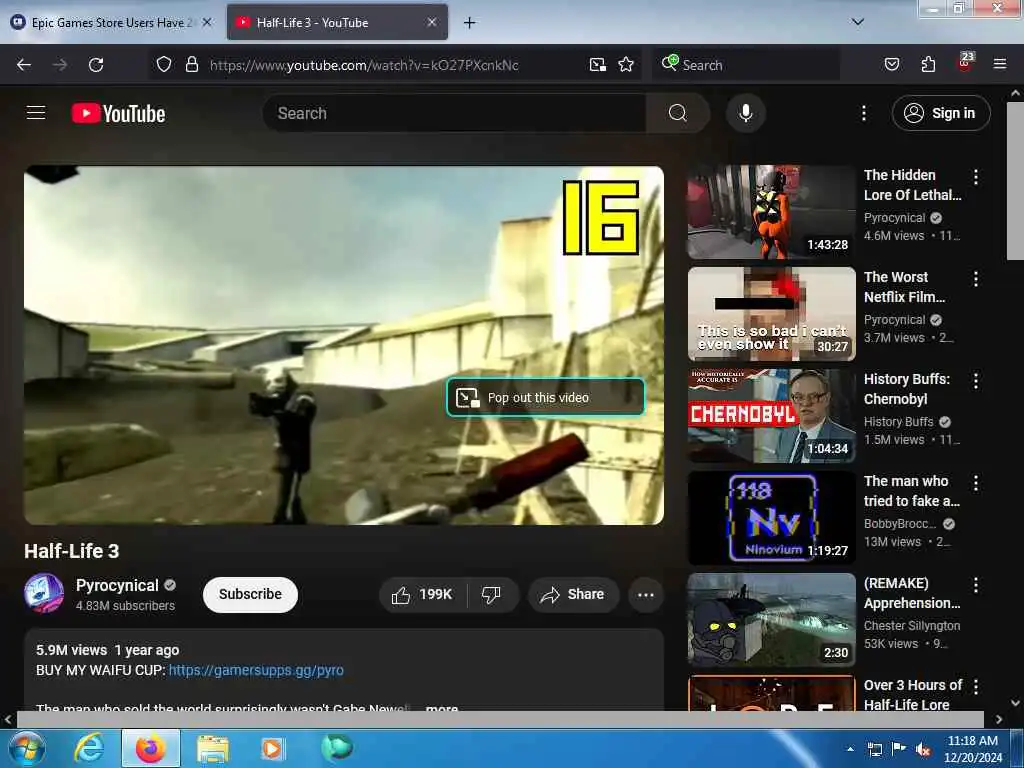
Task: Click Pop out this video button
Action: pos(545,397)
